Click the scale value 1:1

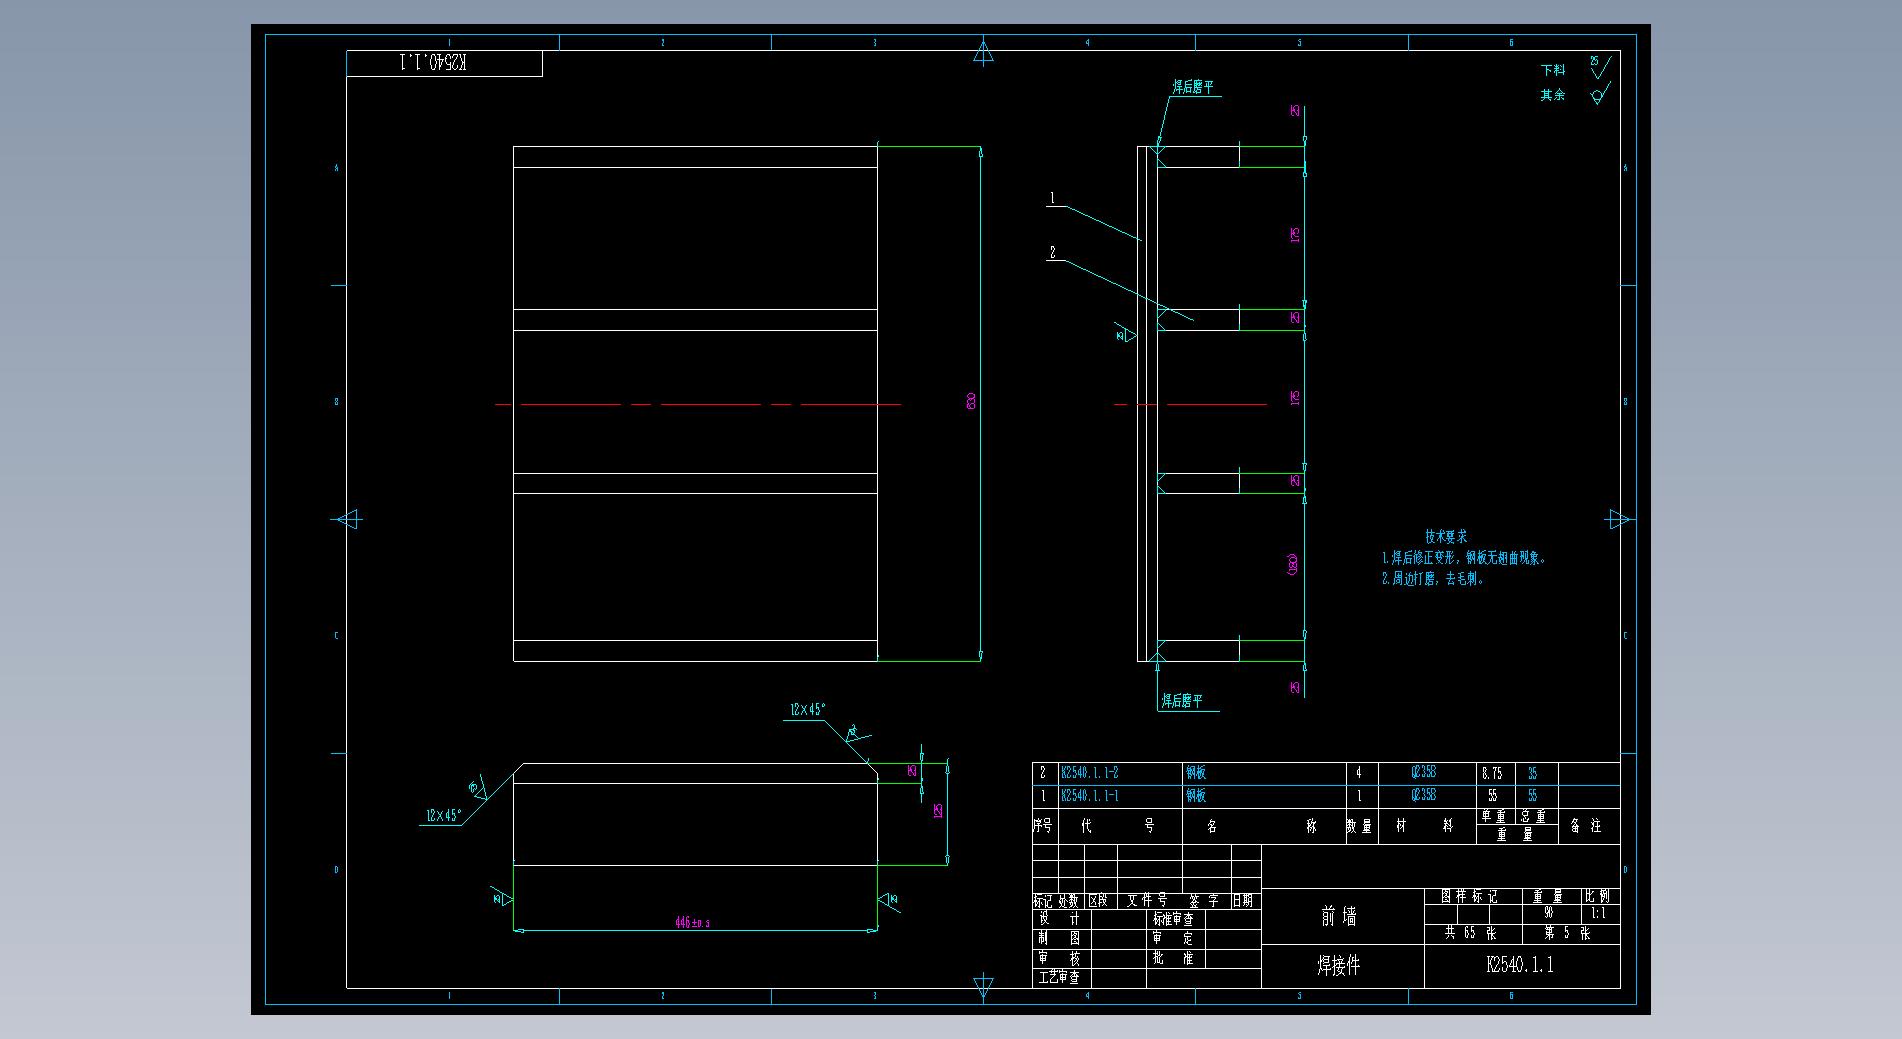tap(1598, 913)
